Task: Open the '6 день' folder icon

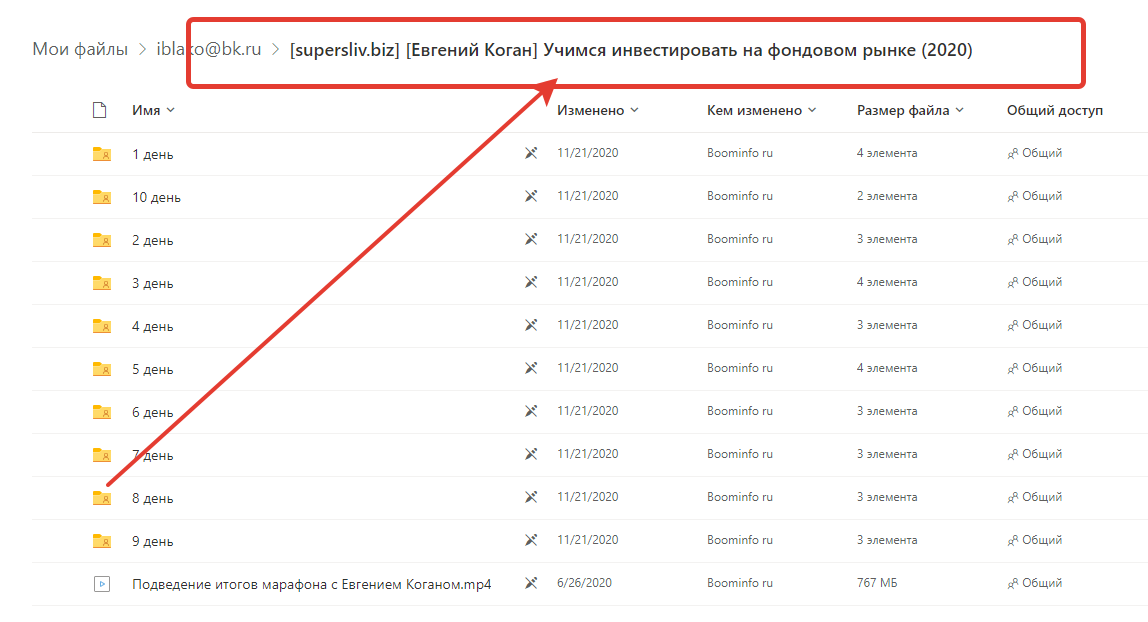Action: click(102, 412)
